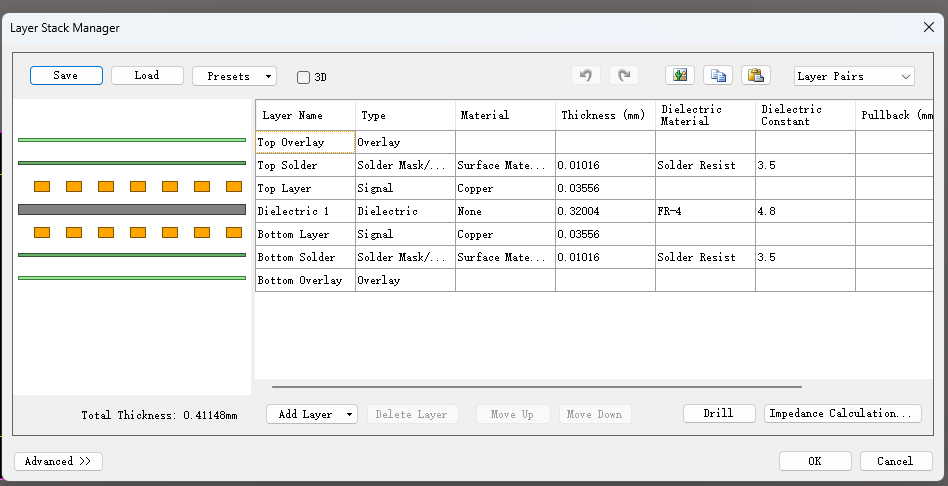948x486 pixels.
Task: Select the Top Layer name cell
Action: point(305,188)
